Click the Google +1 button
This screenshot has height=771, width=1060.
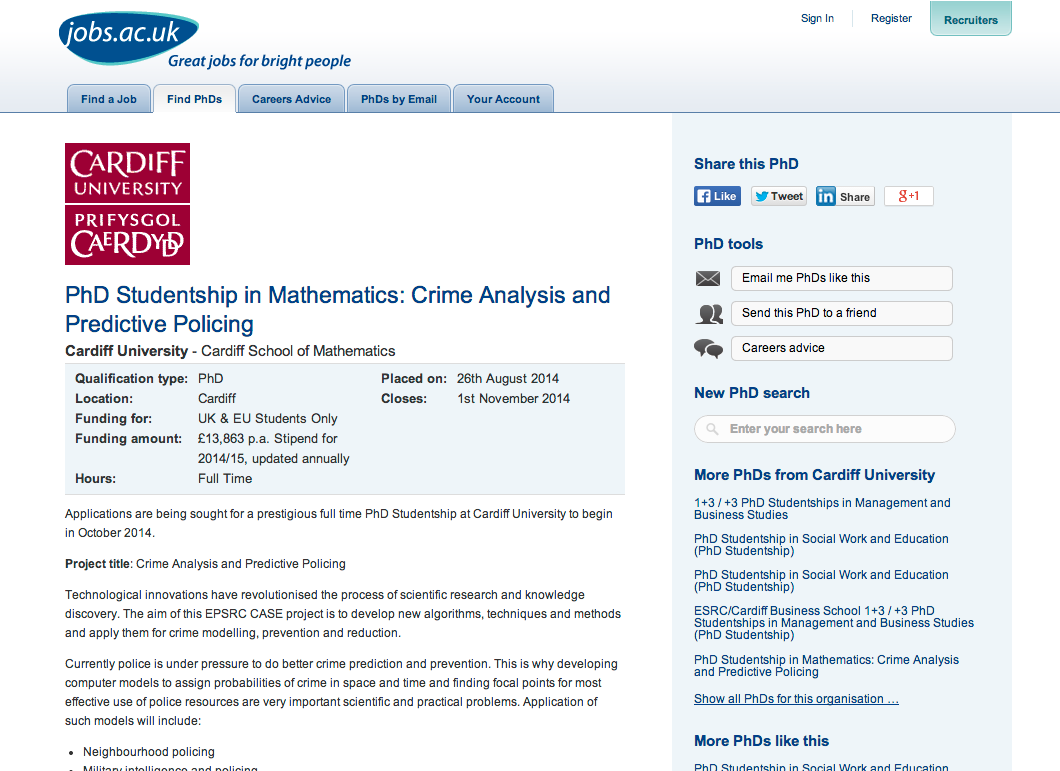tap(909, 196)
